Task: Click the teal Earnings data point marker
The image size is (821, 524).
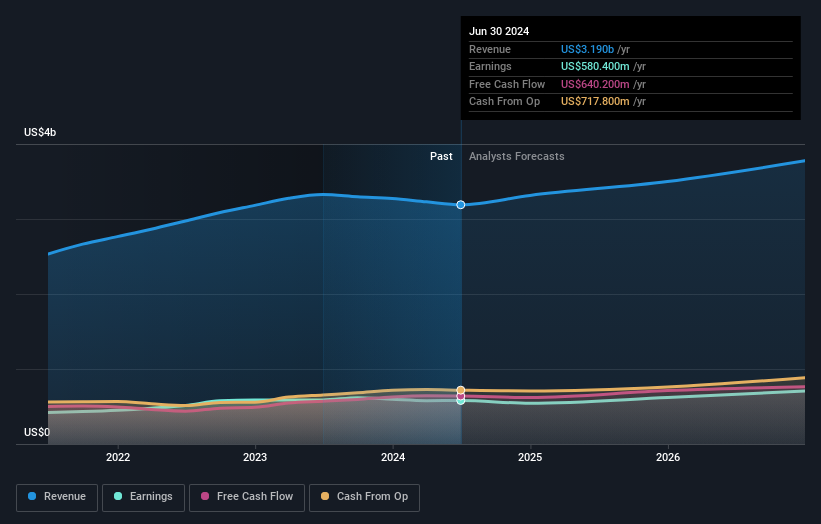Action: pyautogui.click(x=460, y=401)
